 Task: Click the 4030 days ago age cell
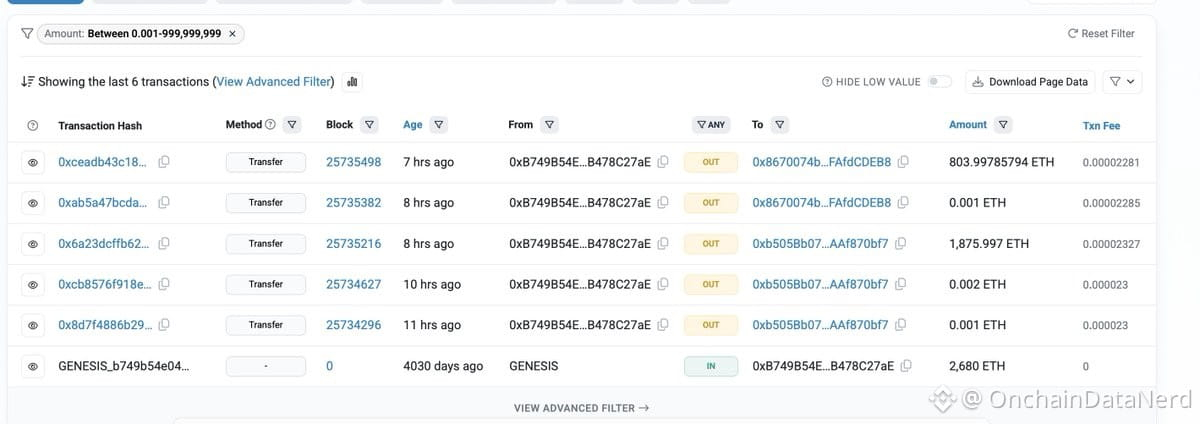click(443, 366)
